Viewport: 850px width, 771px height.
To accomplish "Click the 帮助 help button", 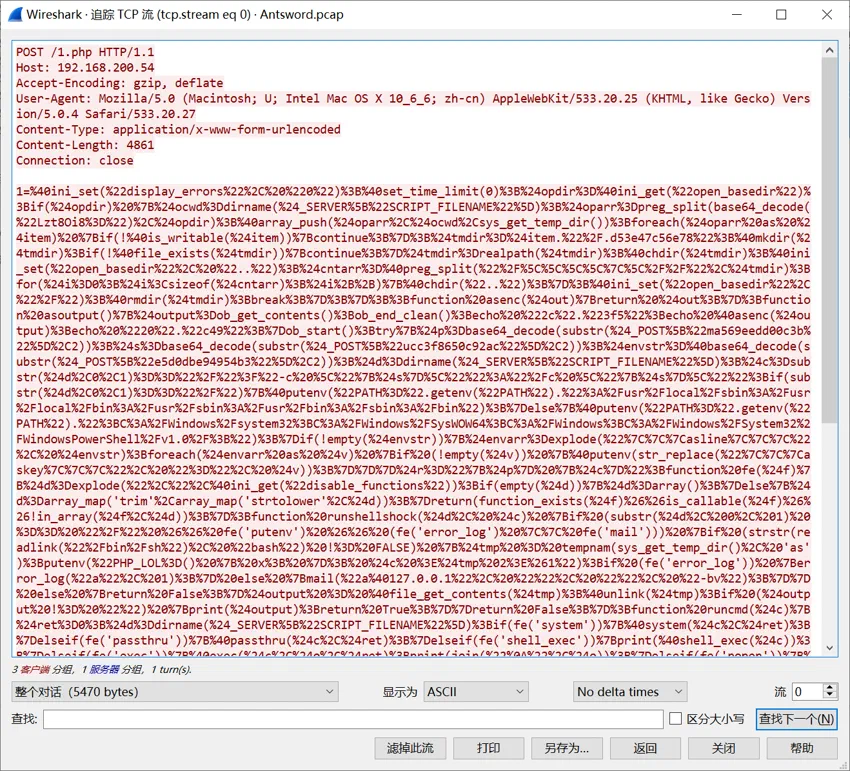I will click(802, 749).
